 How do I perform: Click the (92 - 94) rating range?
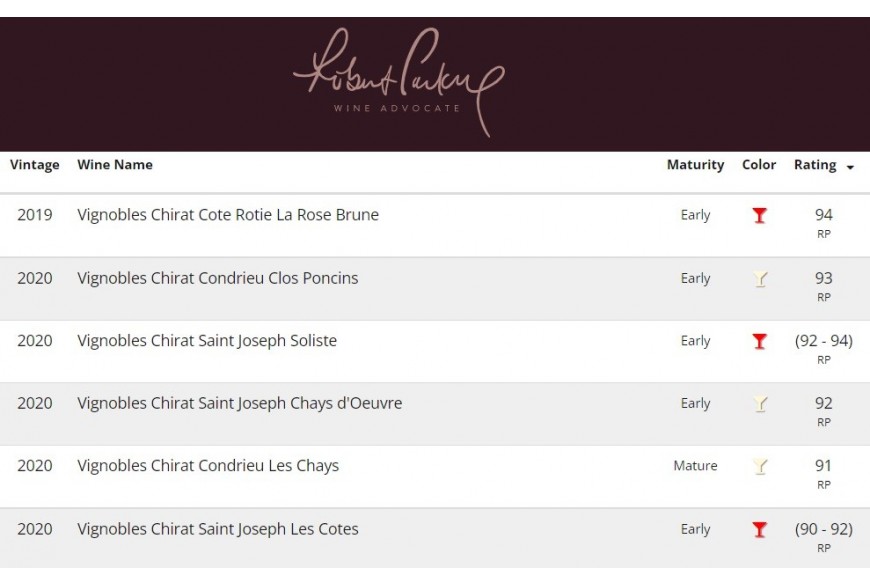pos(823,341)
